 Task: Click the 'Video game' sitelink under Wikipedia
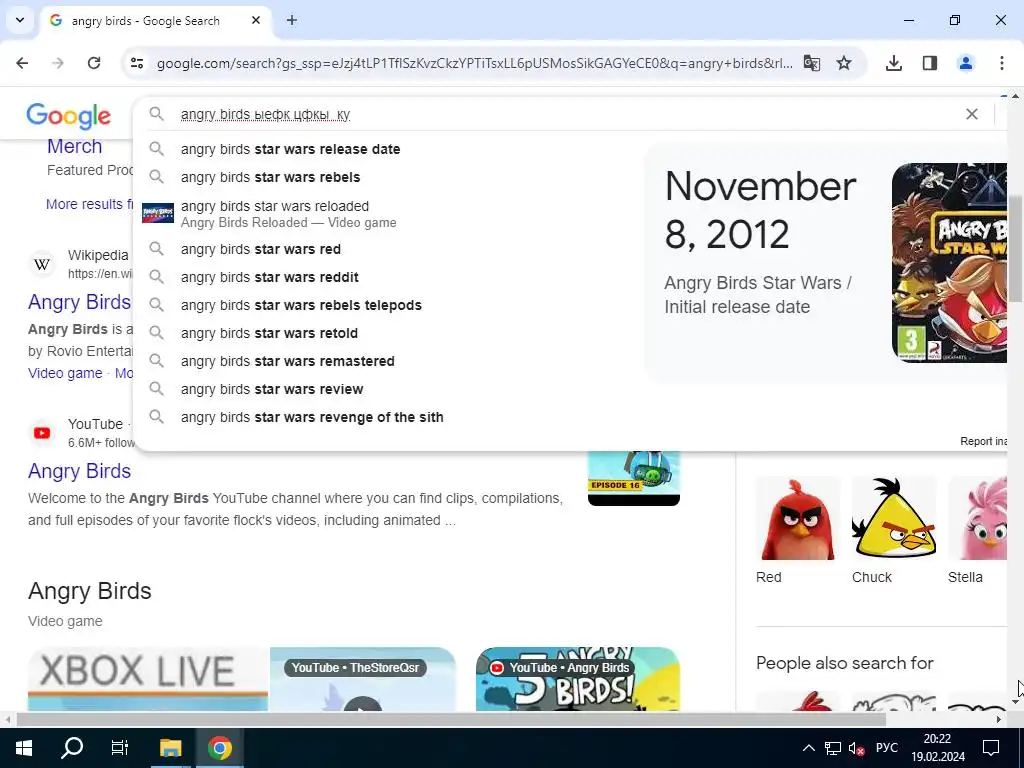click(65, 373)
